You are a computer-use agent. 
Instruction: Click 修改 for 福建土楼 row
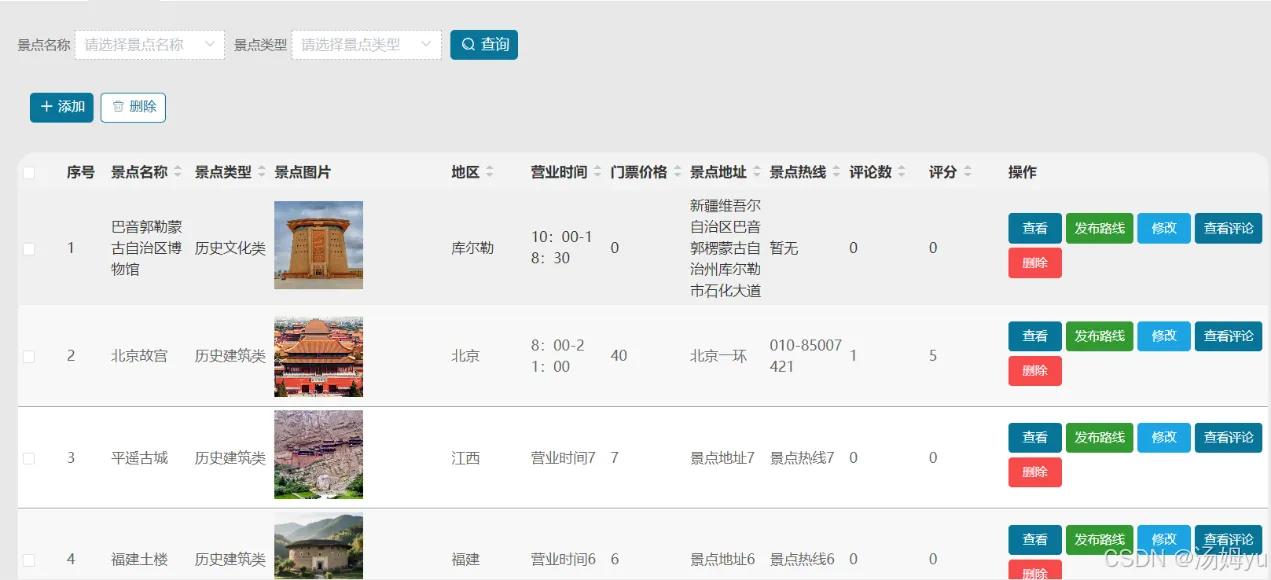pos(1164,539)
